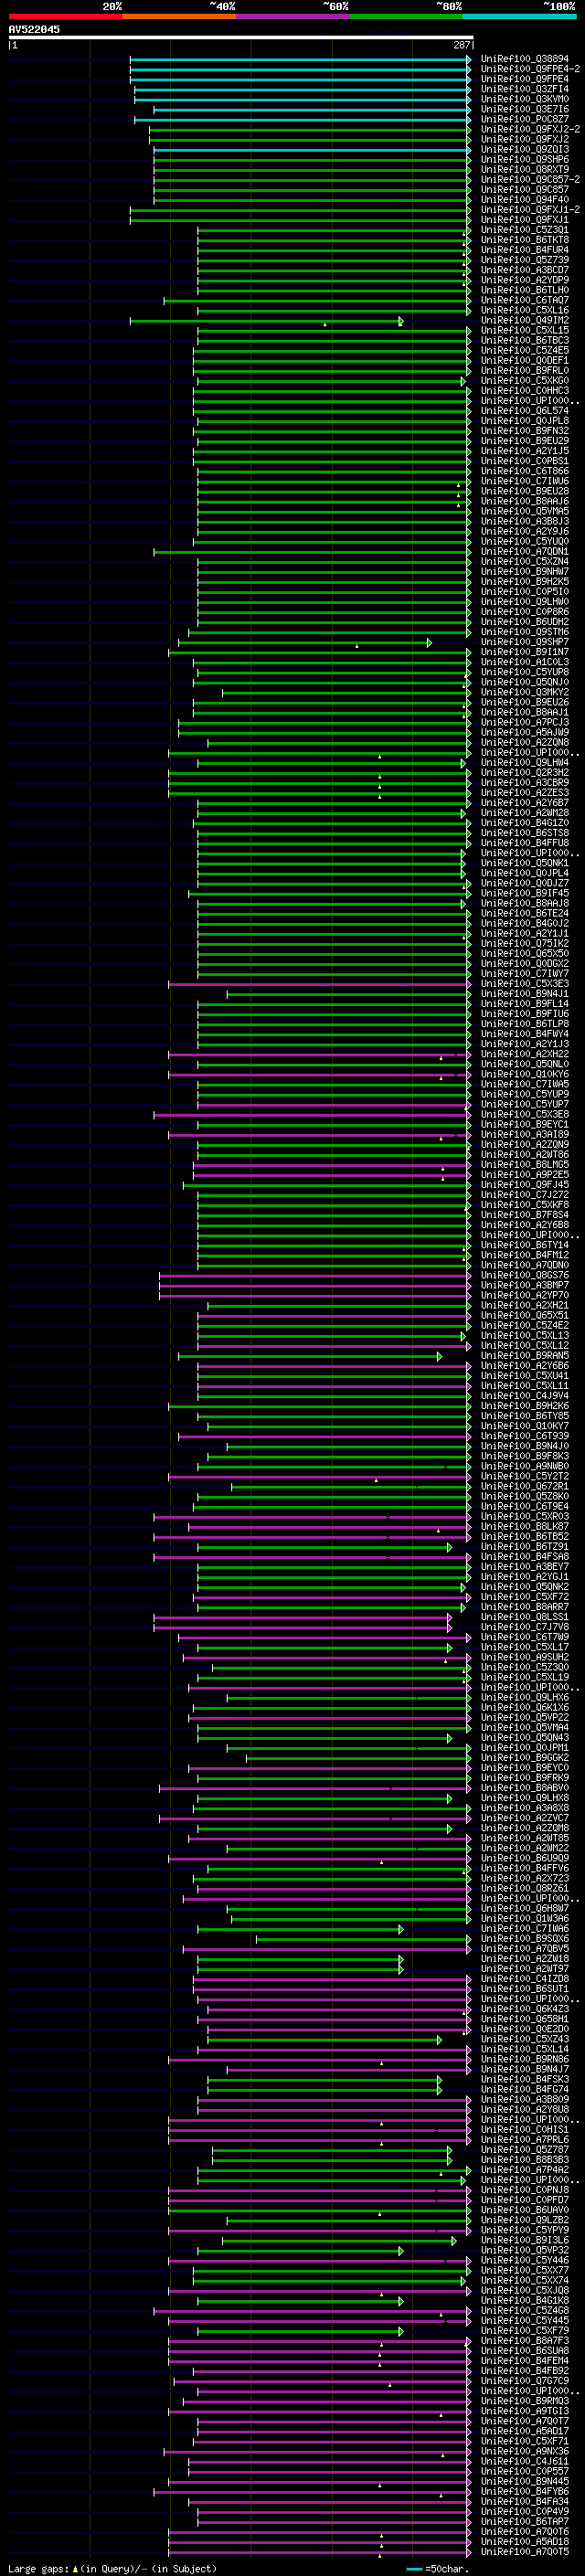The height and width of the screenshot is (2576, 585).
Task: Click the query end position 287
Action: click(x=462, y=45)
